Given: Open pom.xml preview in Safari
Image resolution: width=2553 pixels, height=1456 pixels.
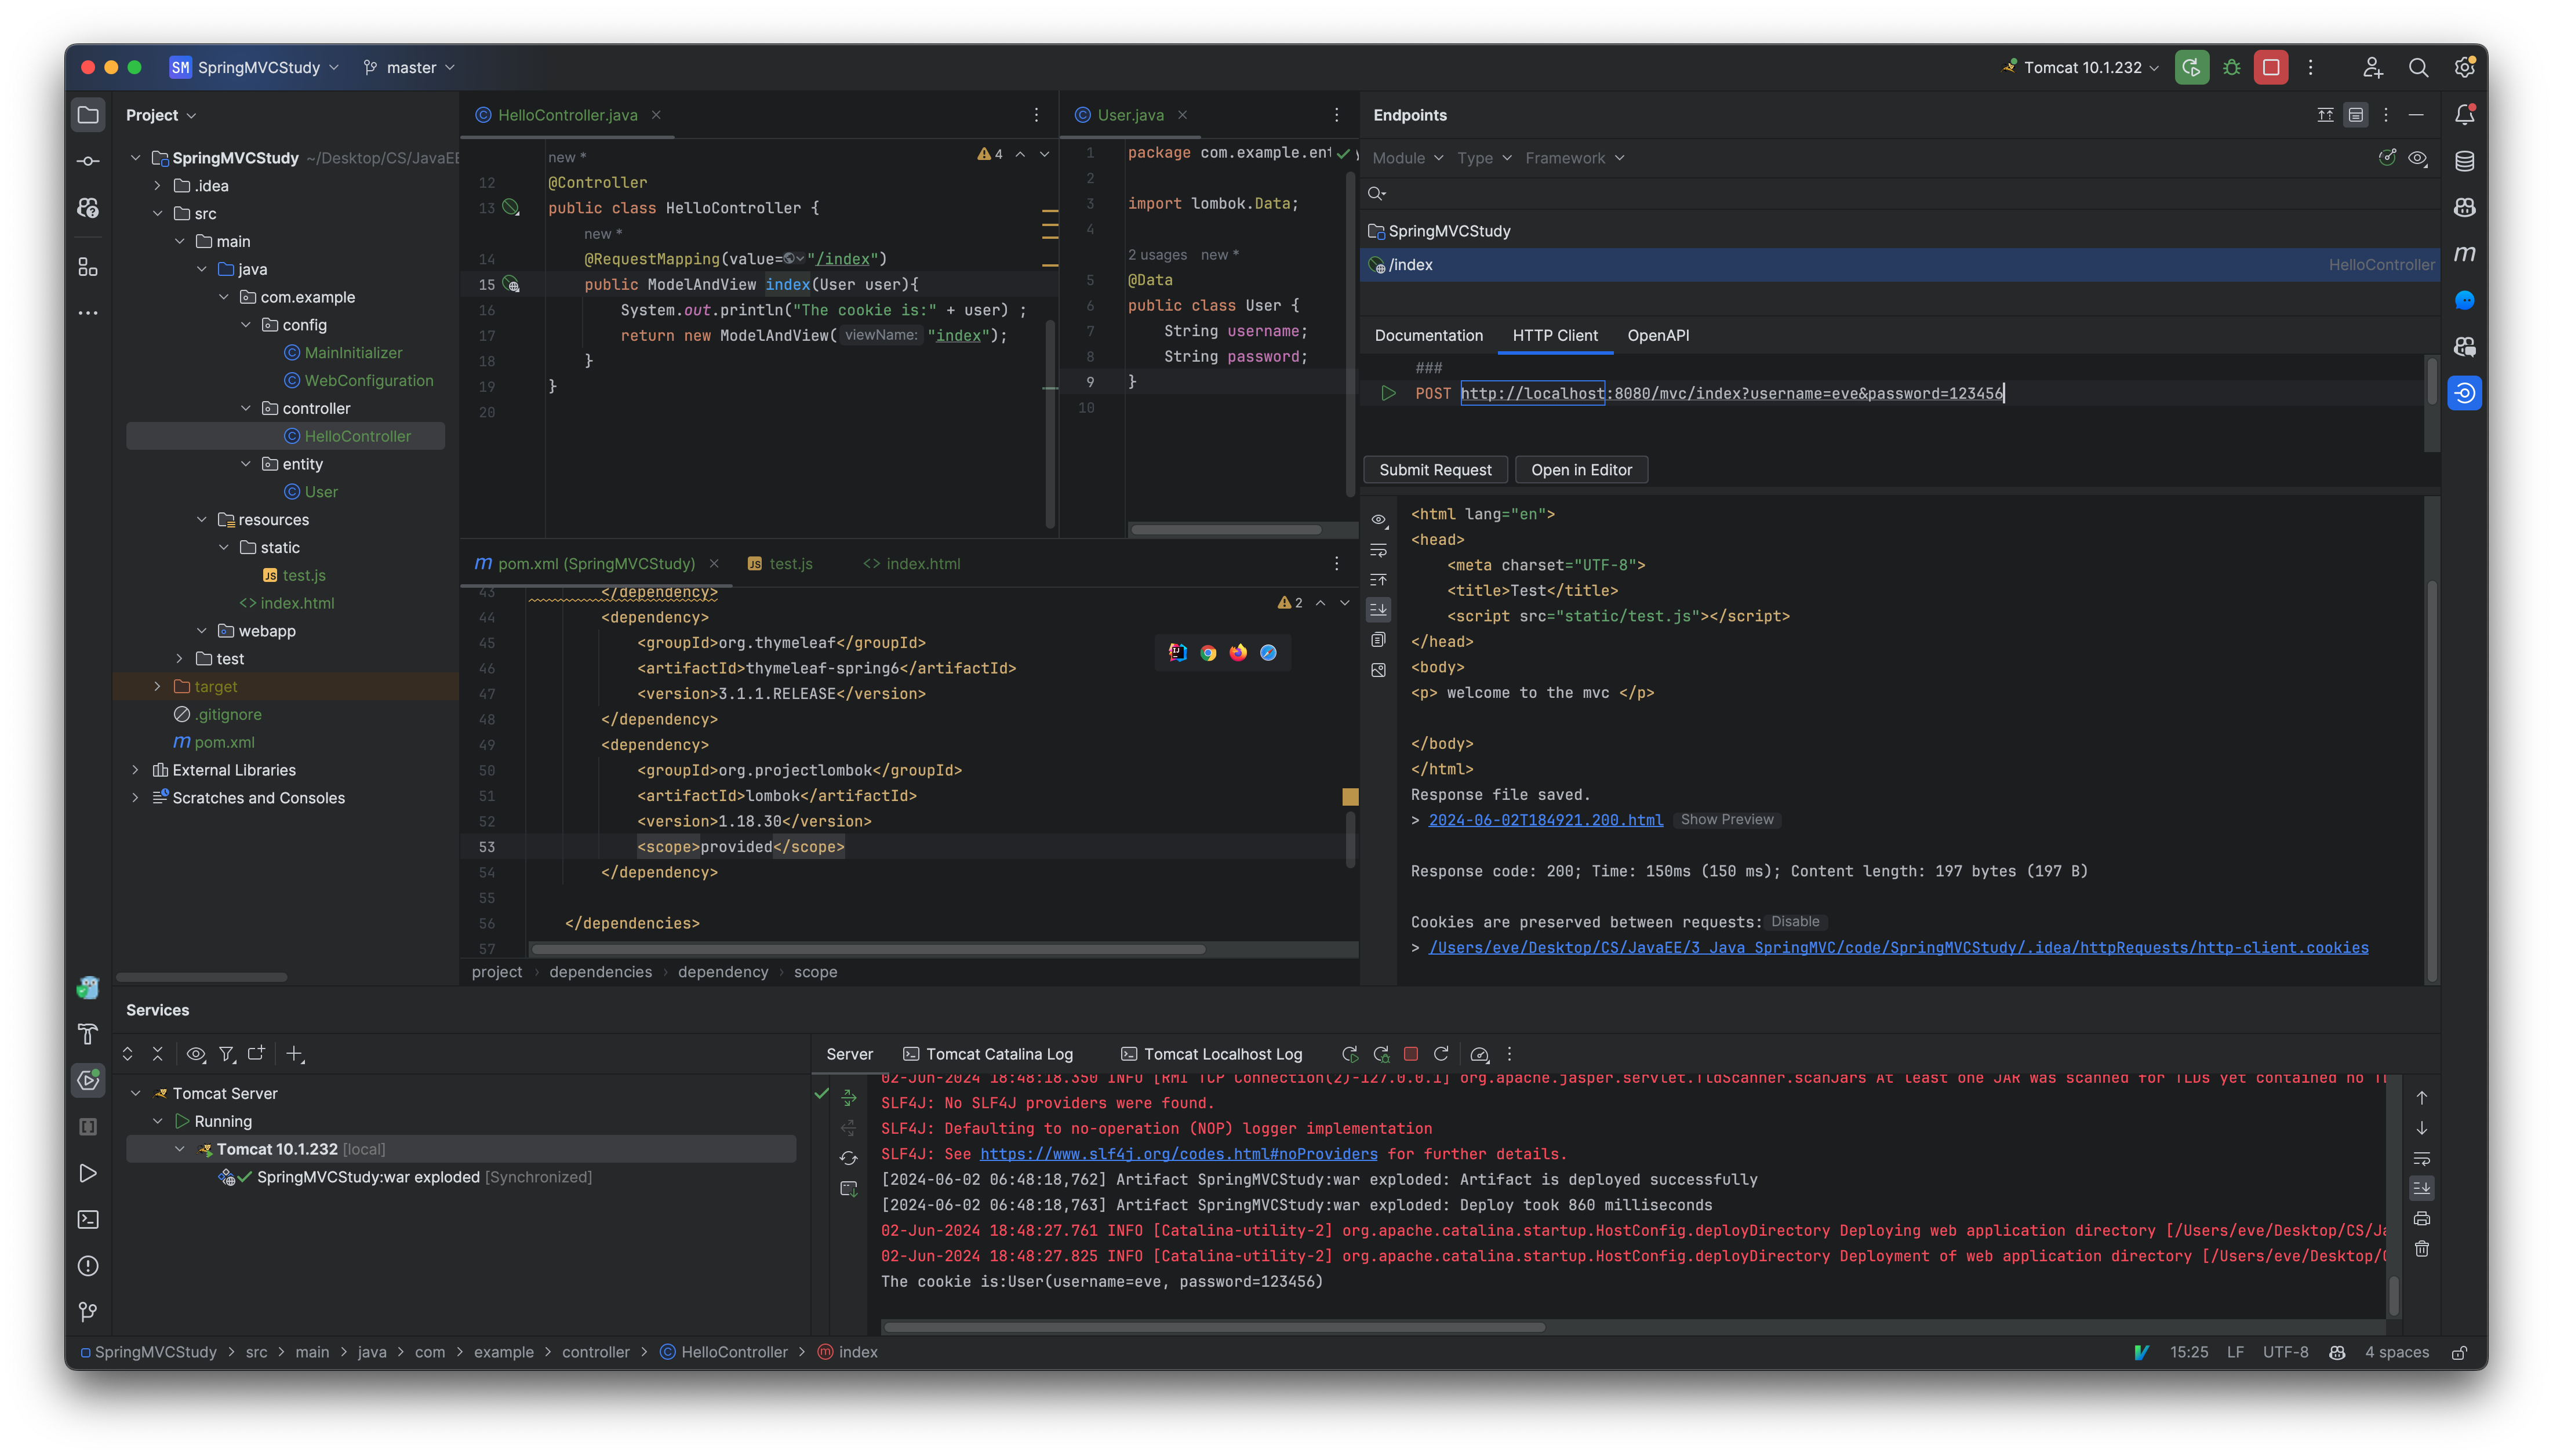Looking at the screenshot, I should 1268,653.
